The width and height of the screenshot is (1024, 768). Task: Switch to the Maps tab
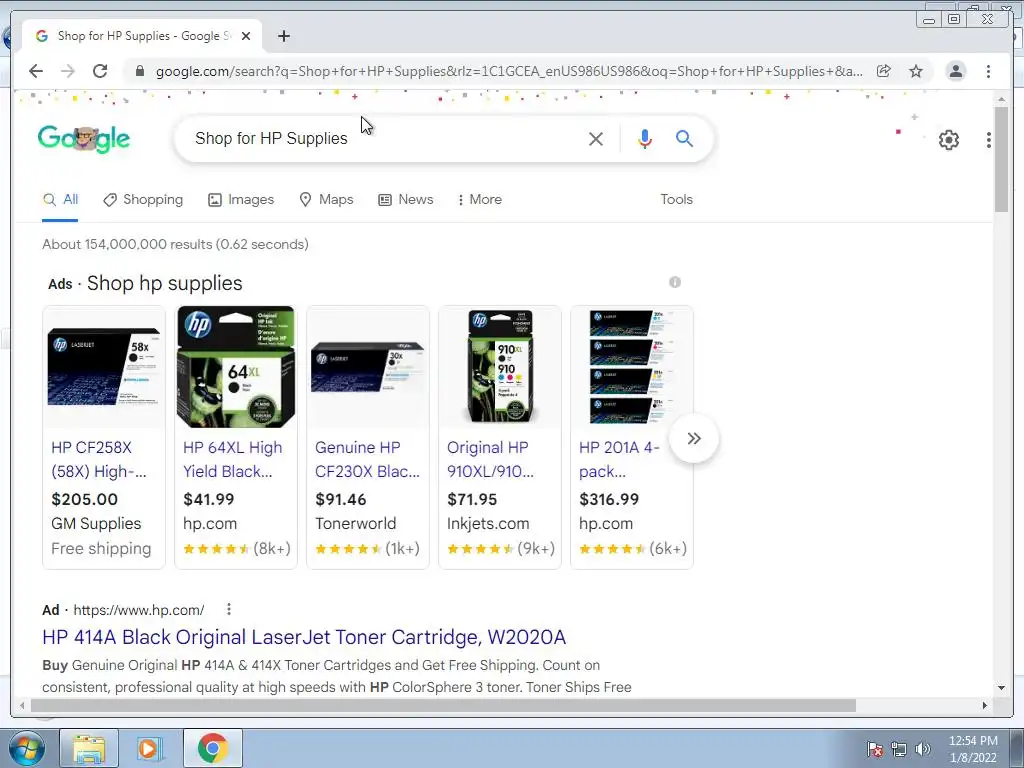pos(327,199)
